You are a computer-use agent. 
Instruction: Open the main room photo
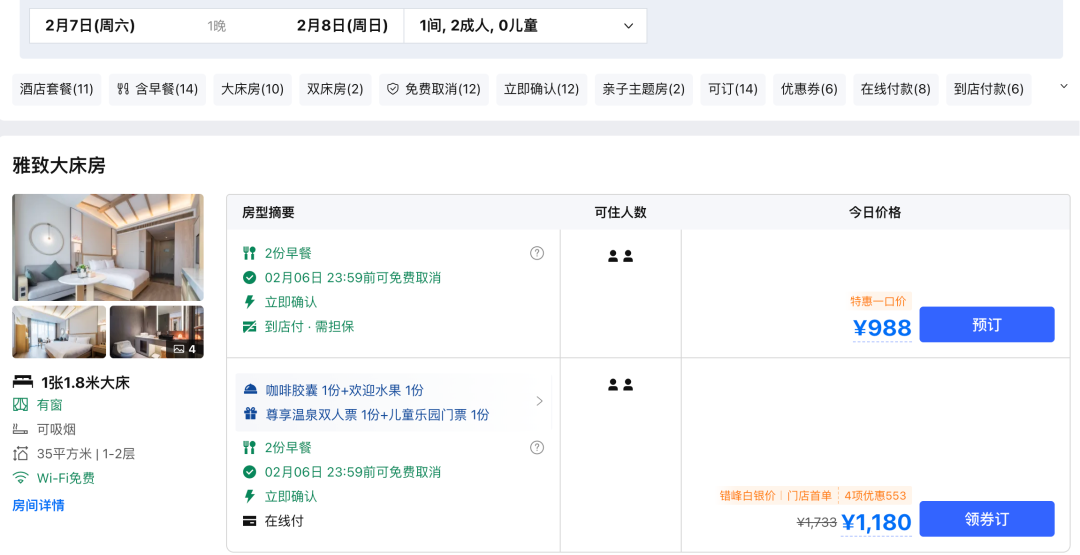(x=108, y=247)
